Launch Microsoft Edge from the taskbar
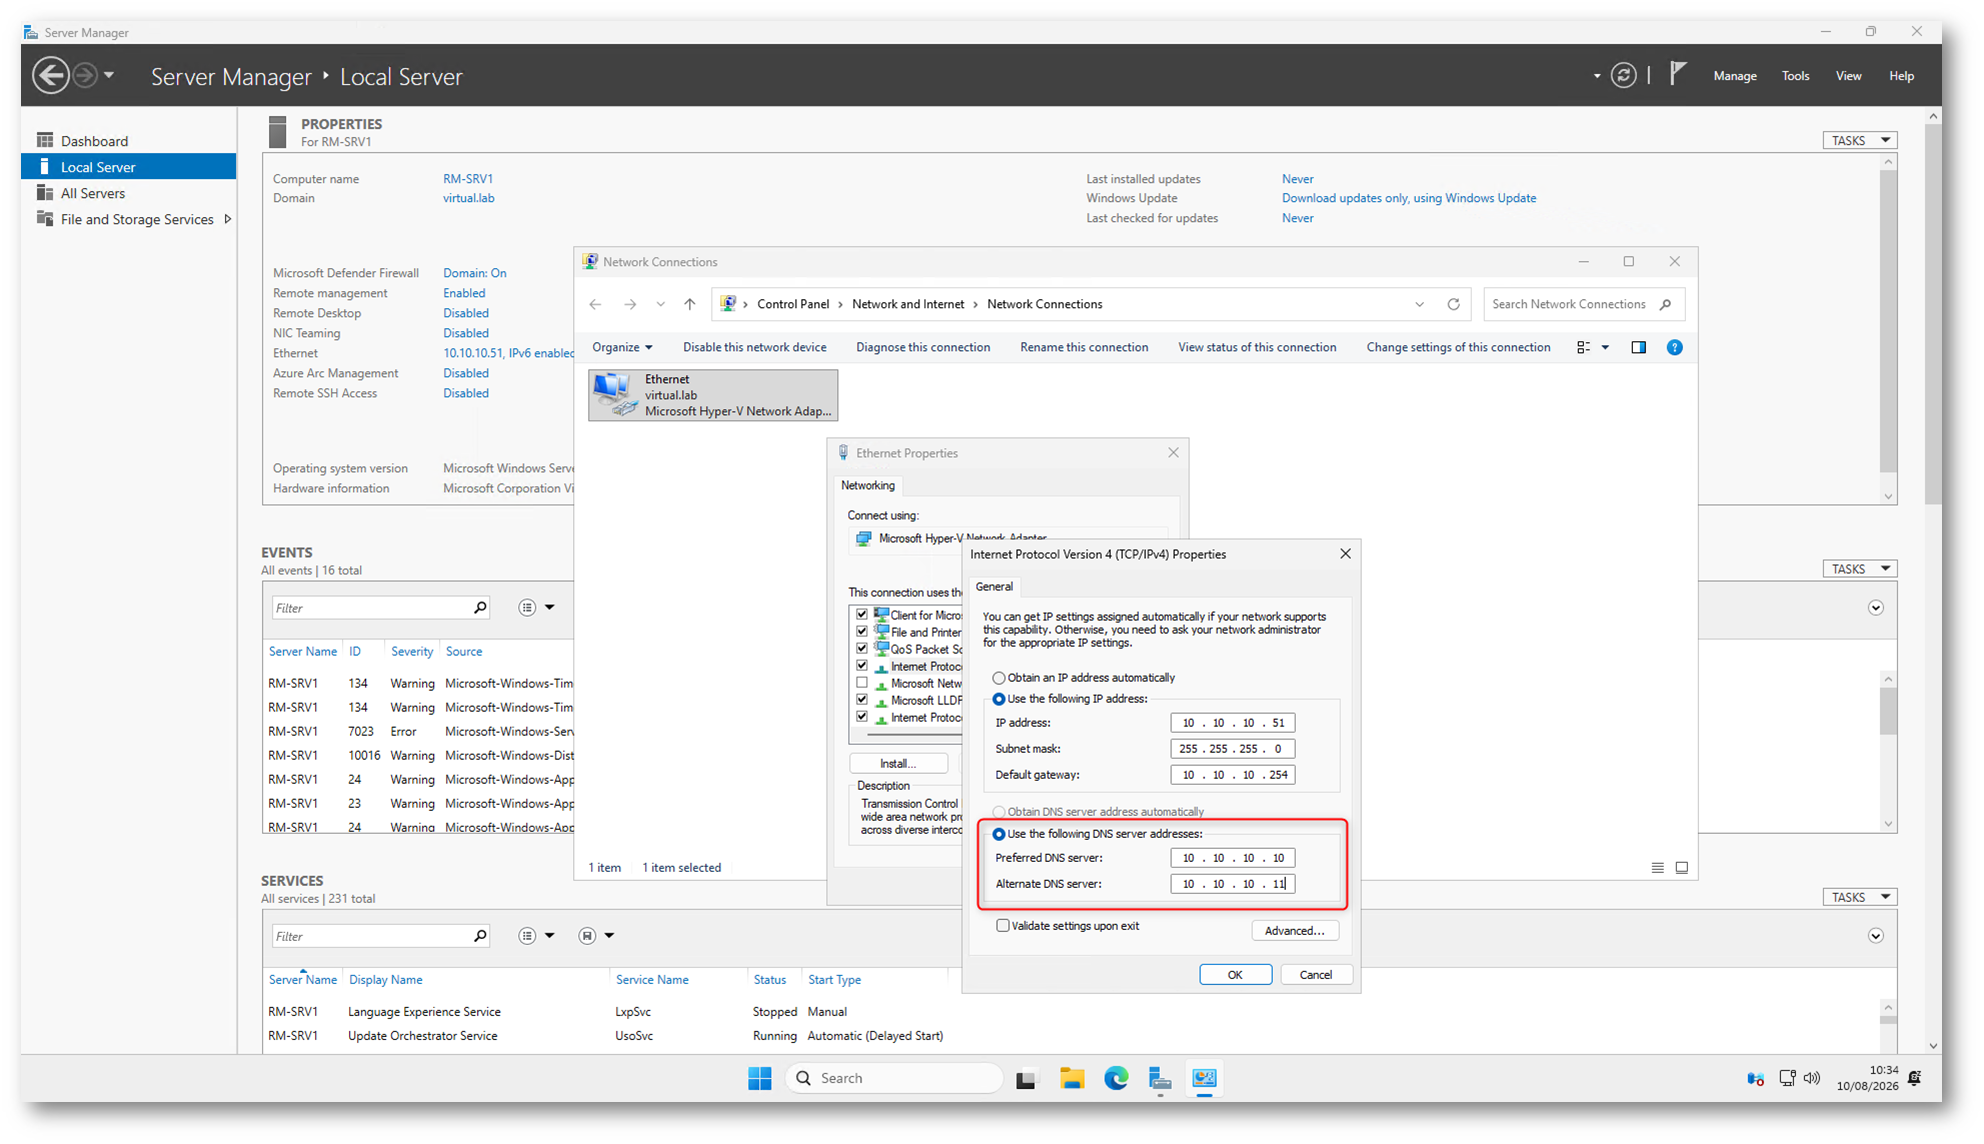Screen dimensions: 1984x1144 1116,1078
